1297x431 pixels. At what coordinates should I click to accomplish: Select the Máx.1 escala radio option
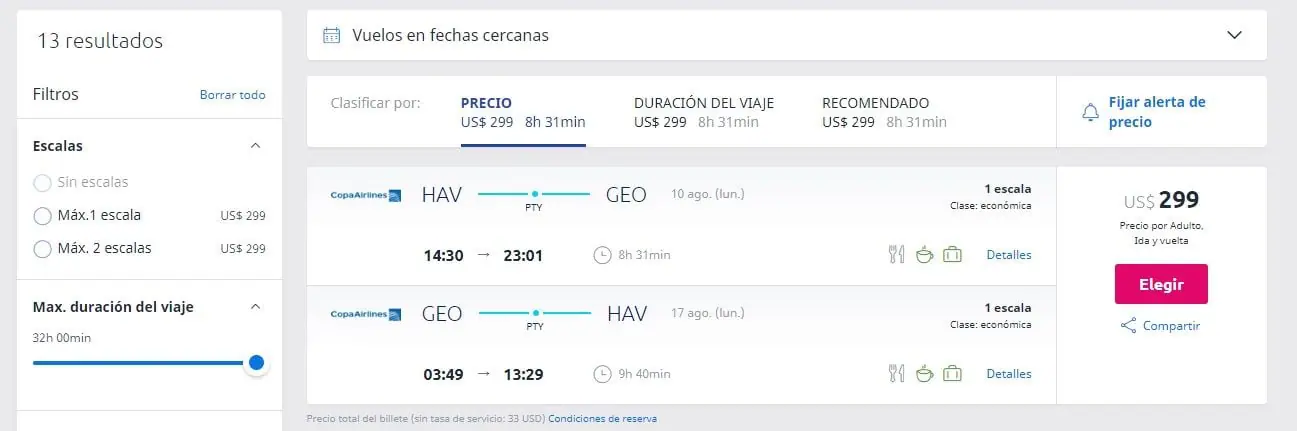(x=42, y=215)
